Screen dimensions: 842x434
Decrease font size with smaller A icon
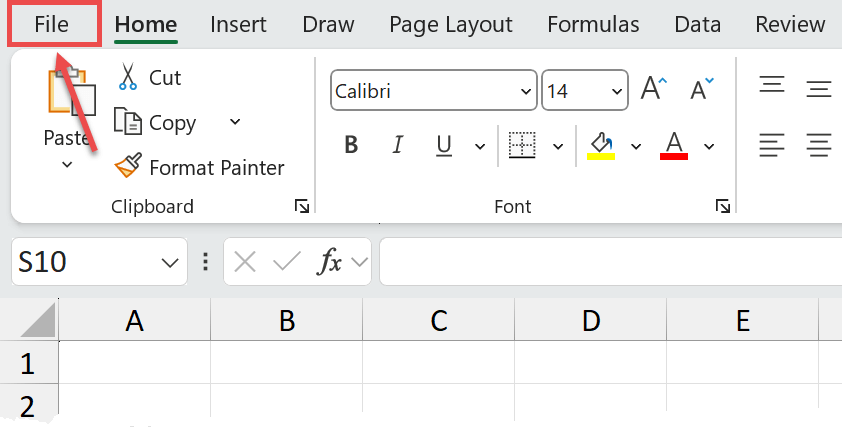point(703,90)
